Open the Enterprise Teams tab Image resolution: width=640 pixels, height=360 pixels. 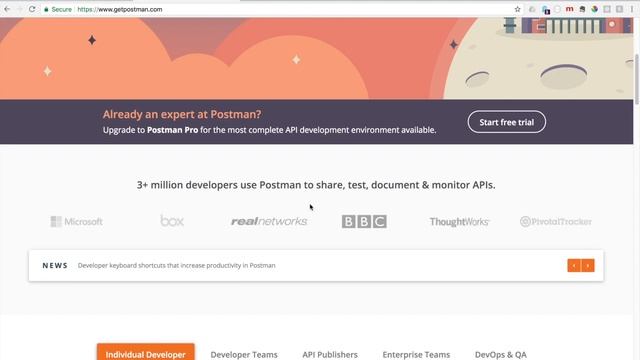[x=416, y=355]
